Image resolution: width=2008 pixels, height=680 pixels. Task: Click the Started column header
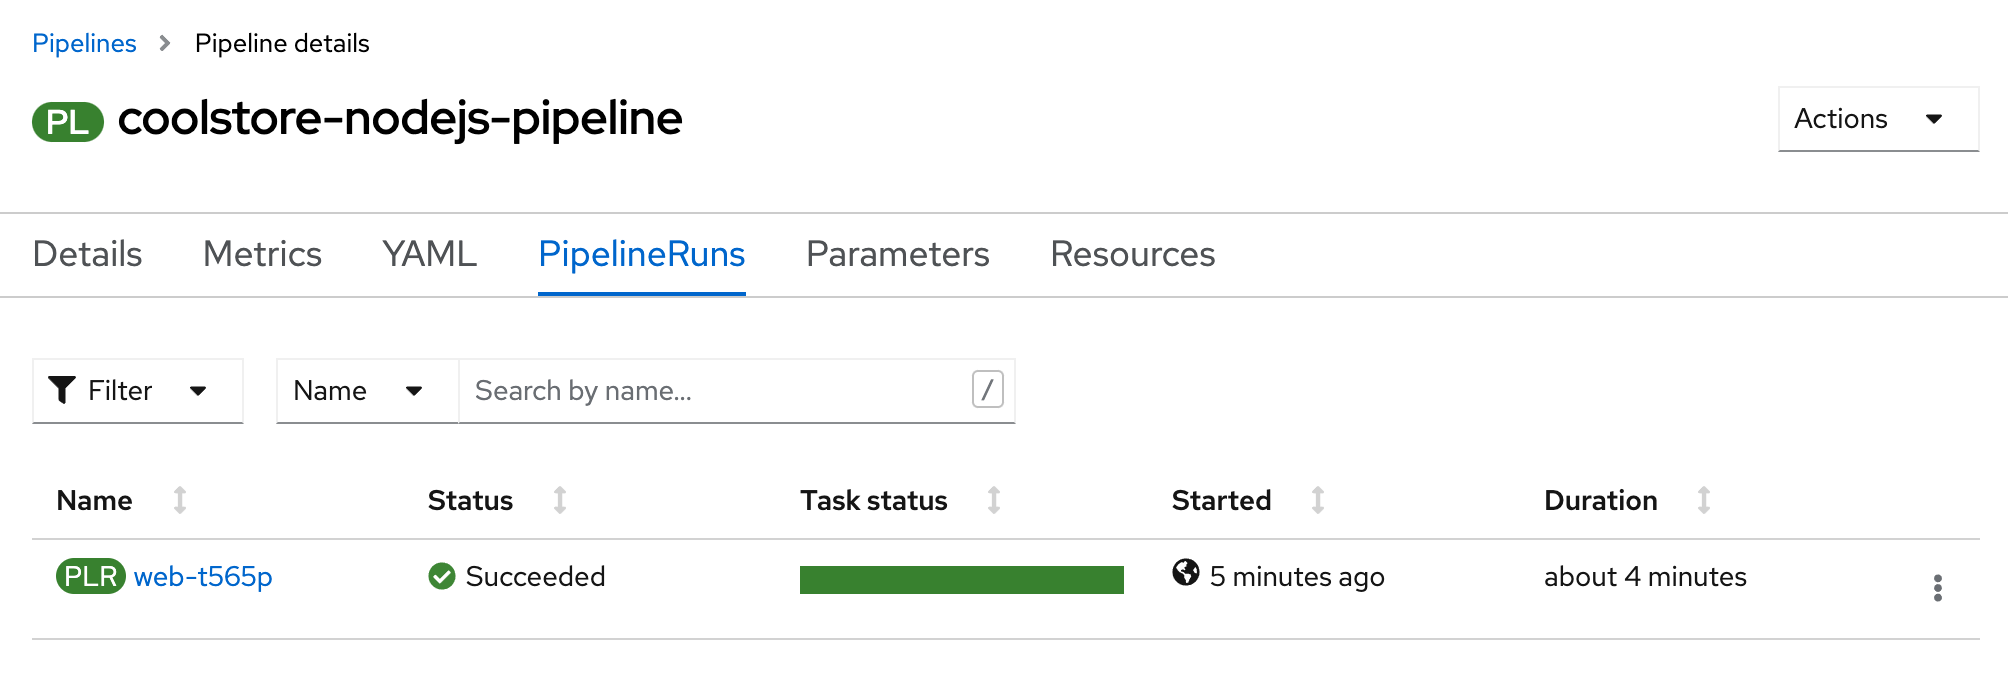click(1221, 500)
